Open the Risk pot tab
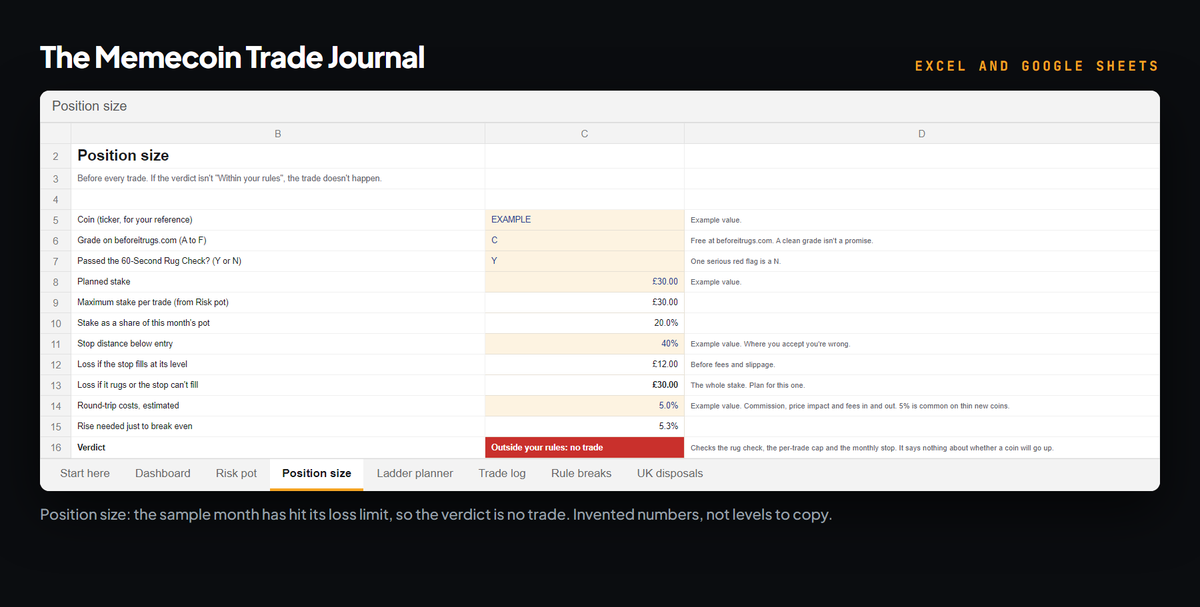 [x=236, y=473]
